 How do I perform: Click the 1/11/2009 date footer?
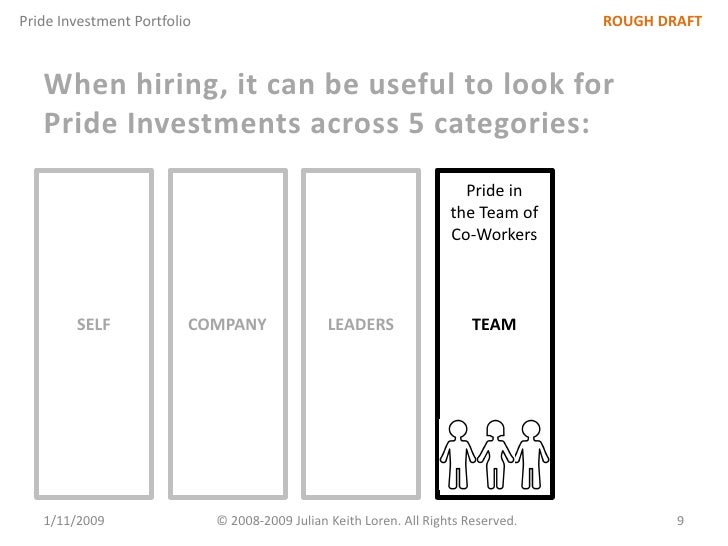point(74,520)
